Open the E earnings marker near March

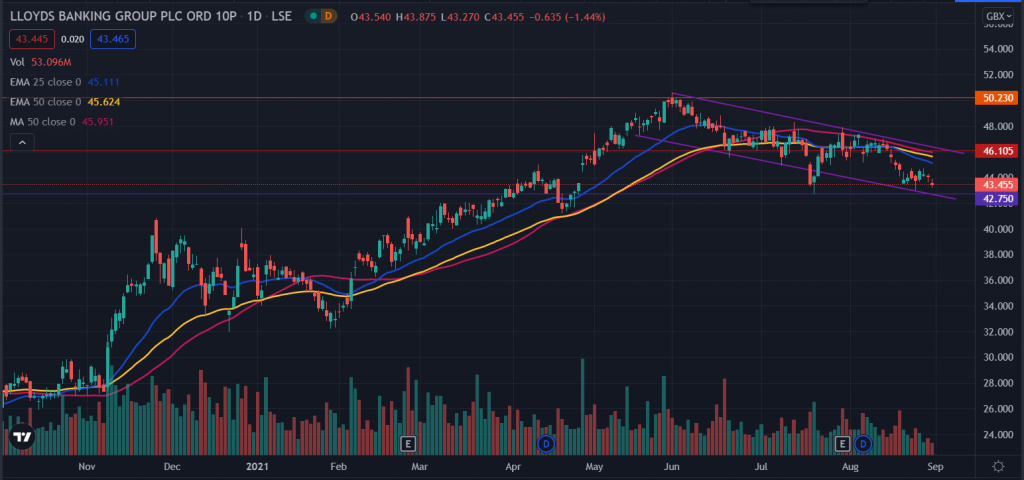tap(408, 444)
